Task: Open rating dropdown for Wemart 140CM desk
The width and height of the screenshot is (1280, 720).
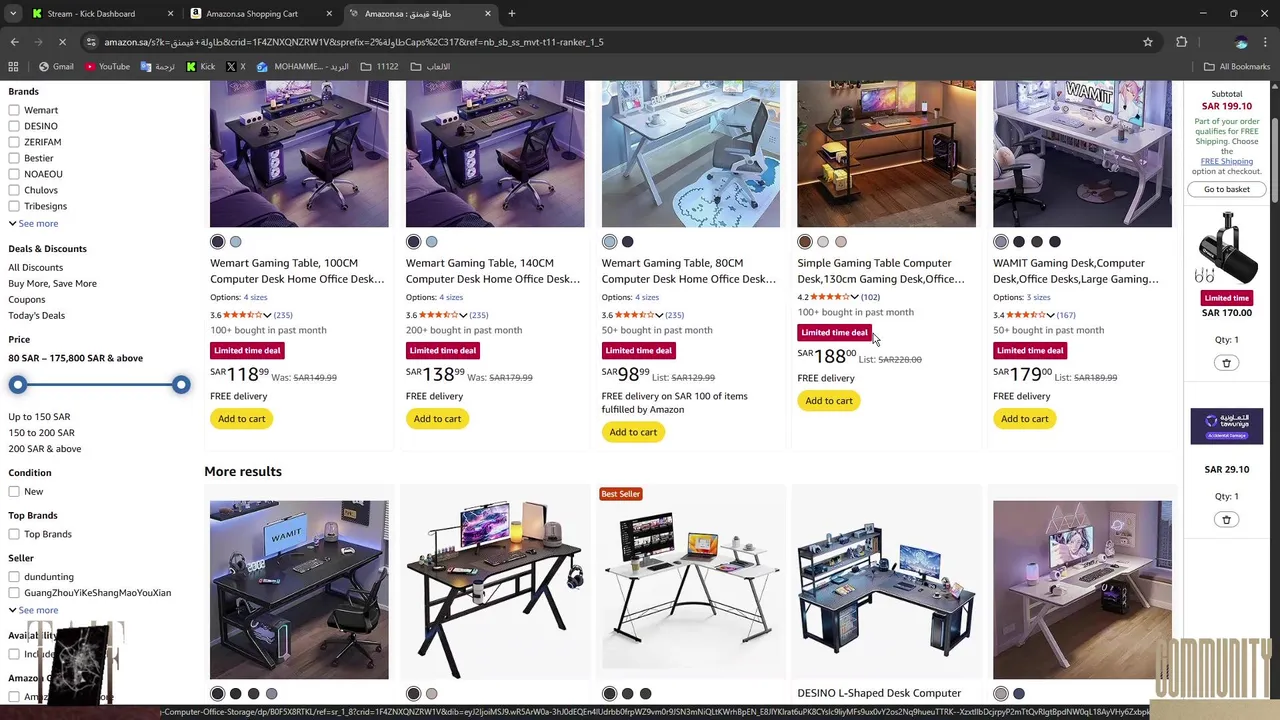Action: click(463, 315)
